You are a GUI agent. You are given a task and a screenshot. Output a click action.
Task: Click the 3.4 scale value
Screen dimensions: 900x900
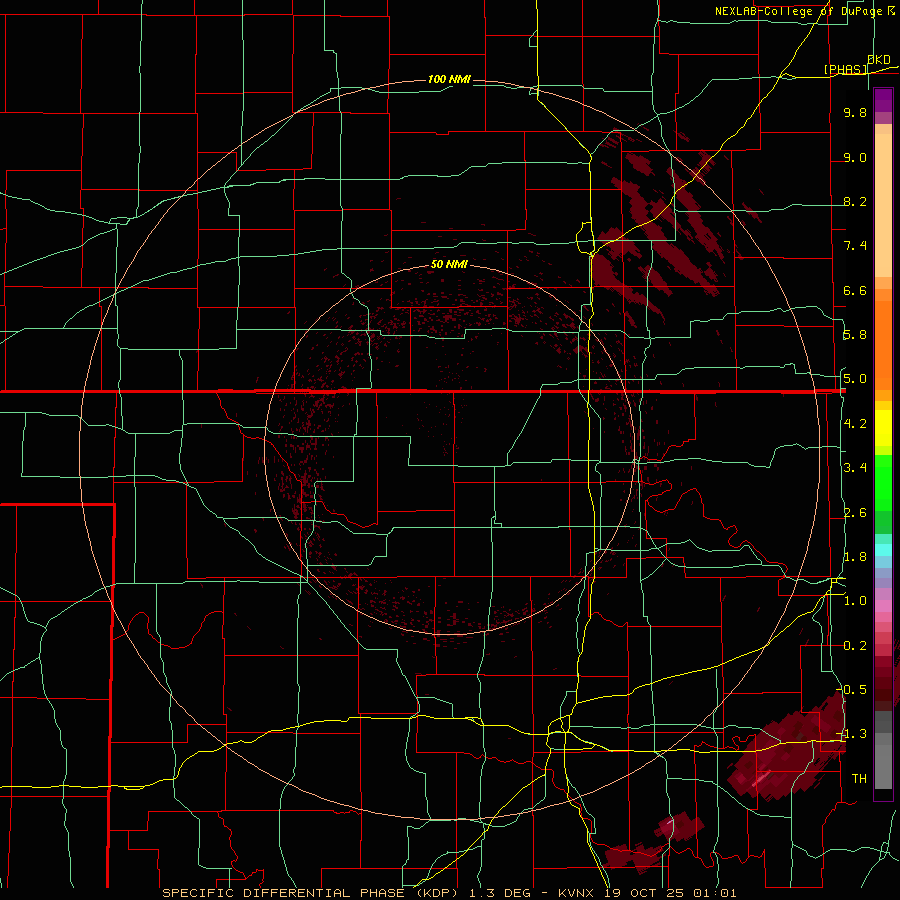tap(855, 468)
